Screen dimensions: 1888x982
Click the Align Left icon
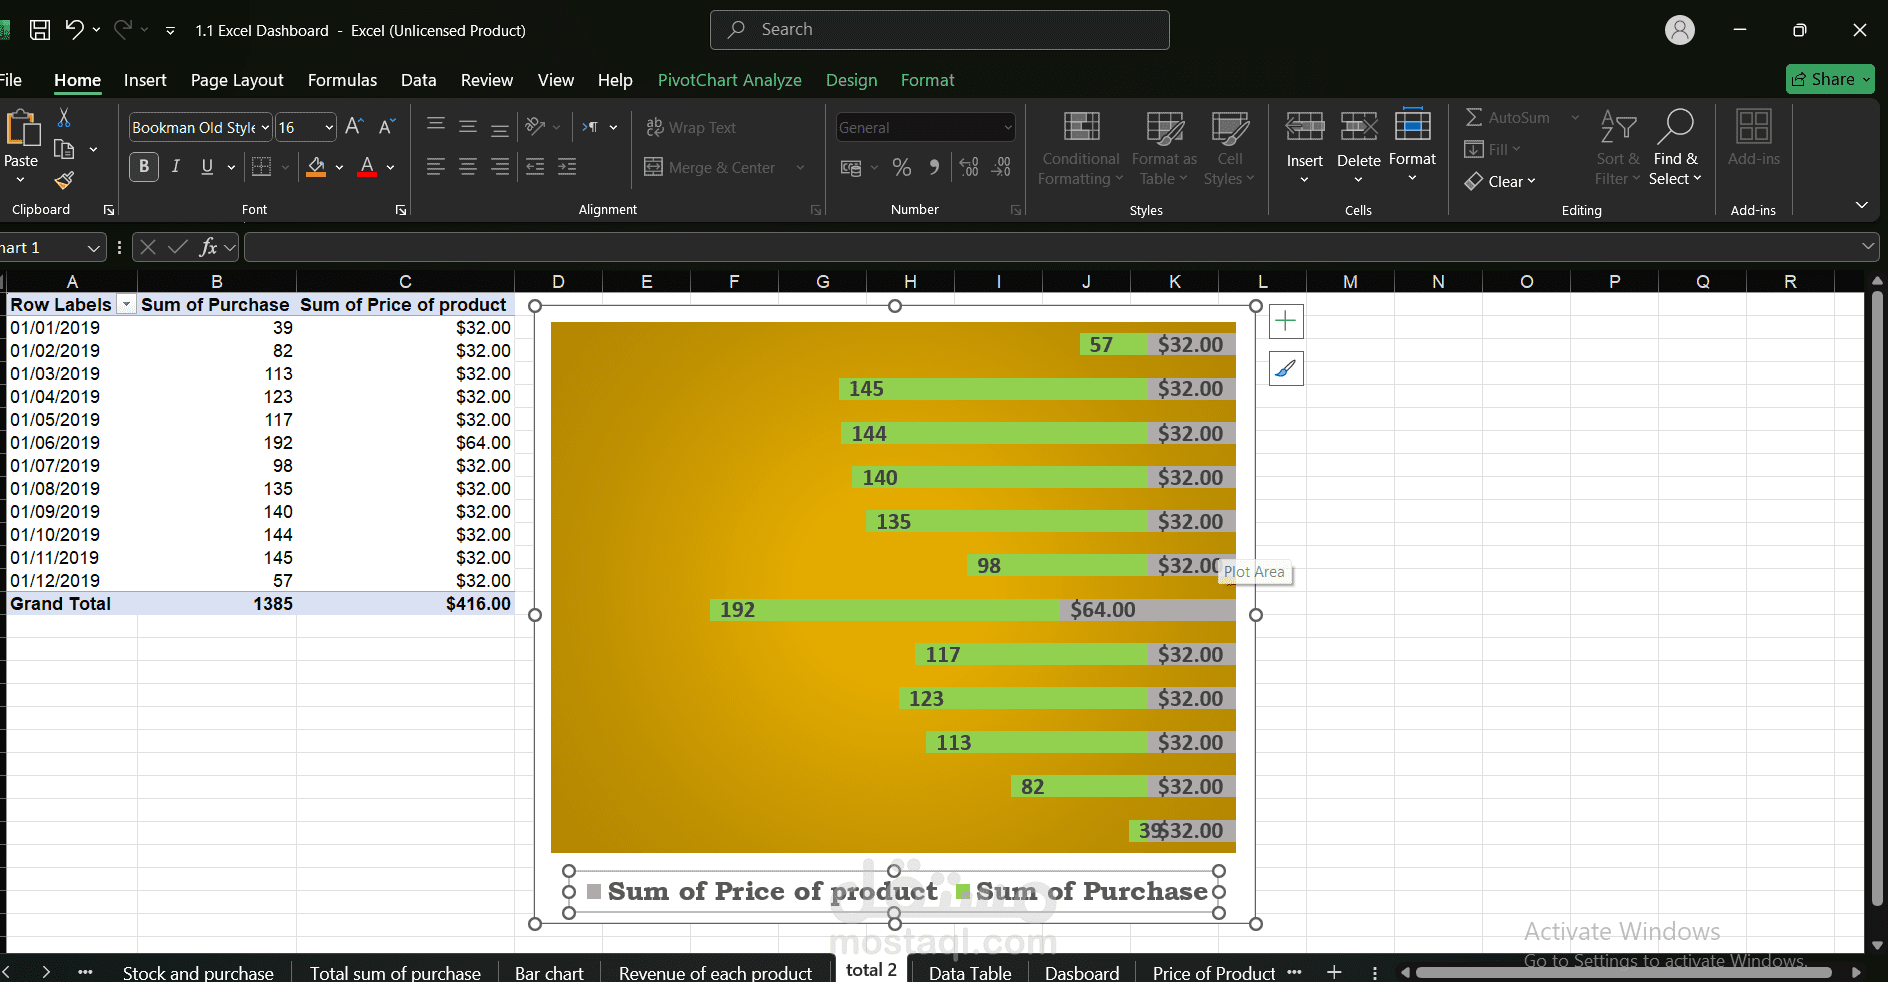tap(436, 167)
